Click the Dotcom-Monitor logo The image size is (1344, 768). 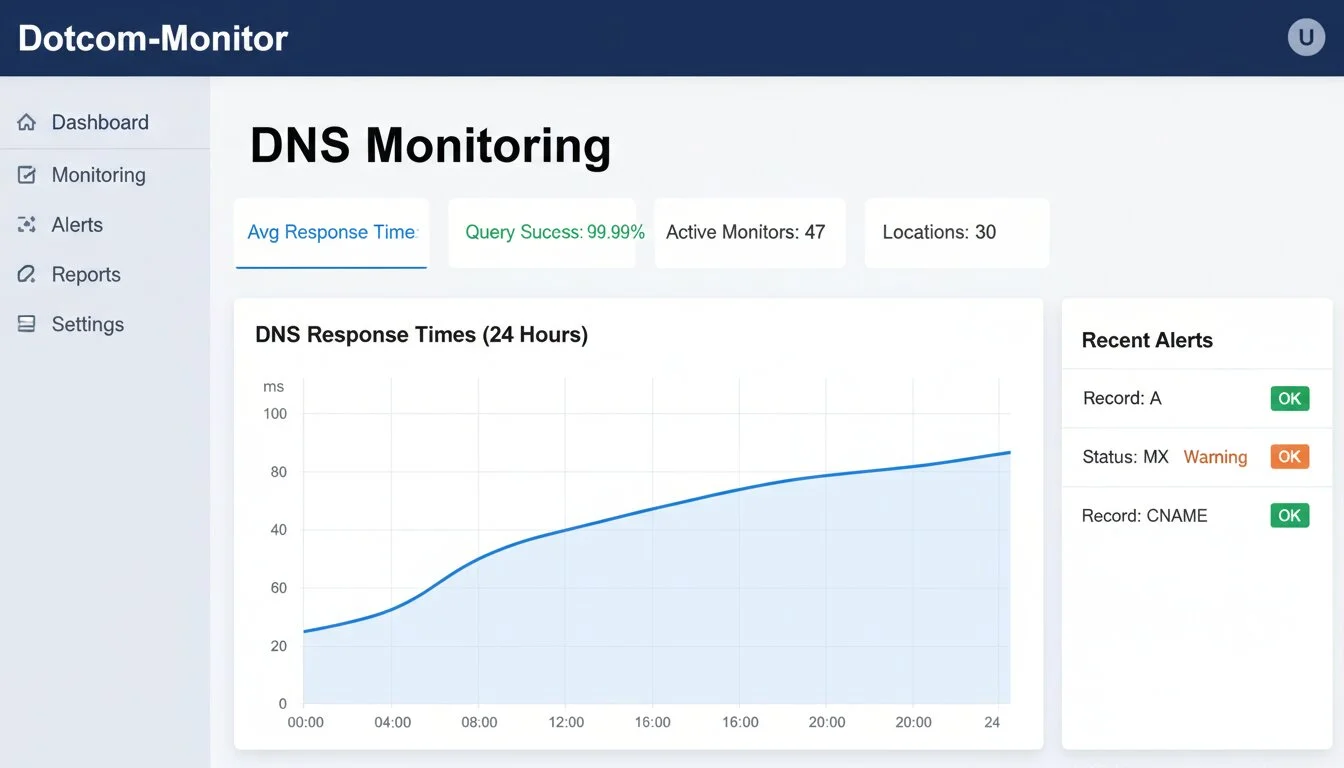[x=153, y=38]
